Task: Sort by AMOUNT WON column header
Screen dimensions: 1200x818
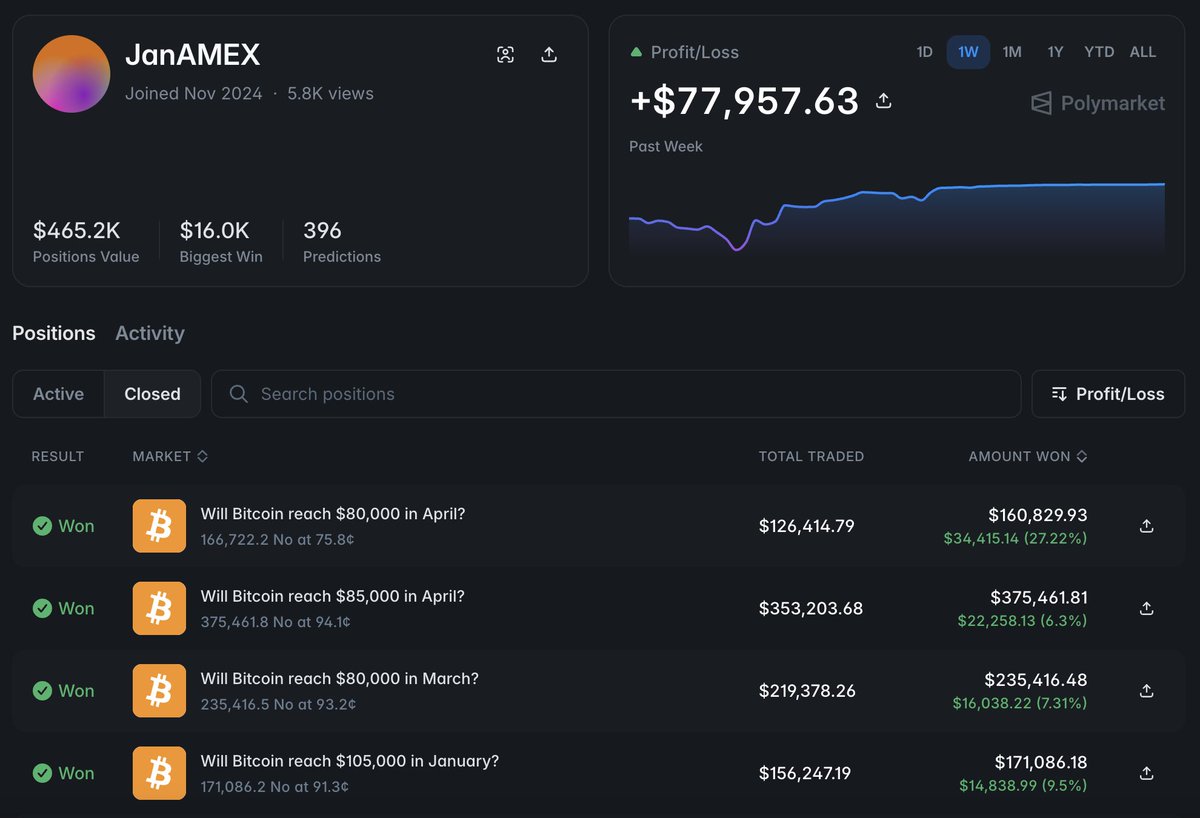Action: [1028, 456]
